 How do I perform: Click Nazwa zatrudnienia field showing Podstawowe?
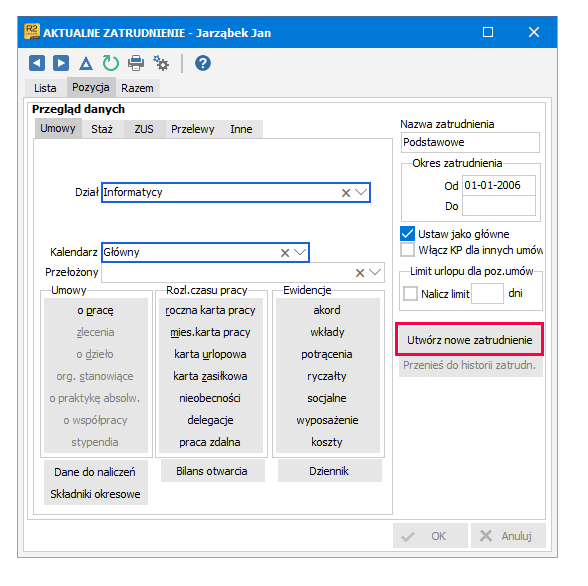click(470, 142)
